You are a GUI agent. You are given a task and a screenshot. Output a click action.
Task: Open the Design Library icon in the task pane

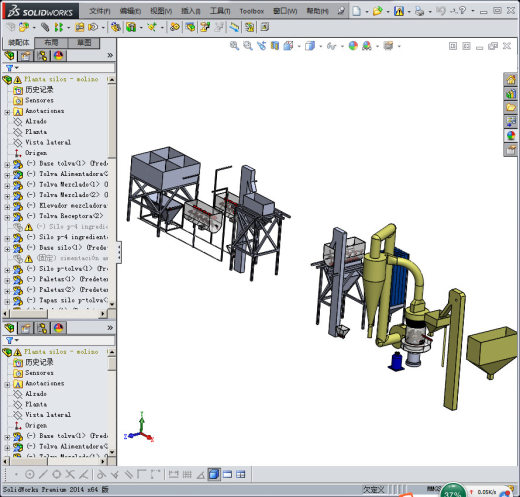tap(510, 94)
